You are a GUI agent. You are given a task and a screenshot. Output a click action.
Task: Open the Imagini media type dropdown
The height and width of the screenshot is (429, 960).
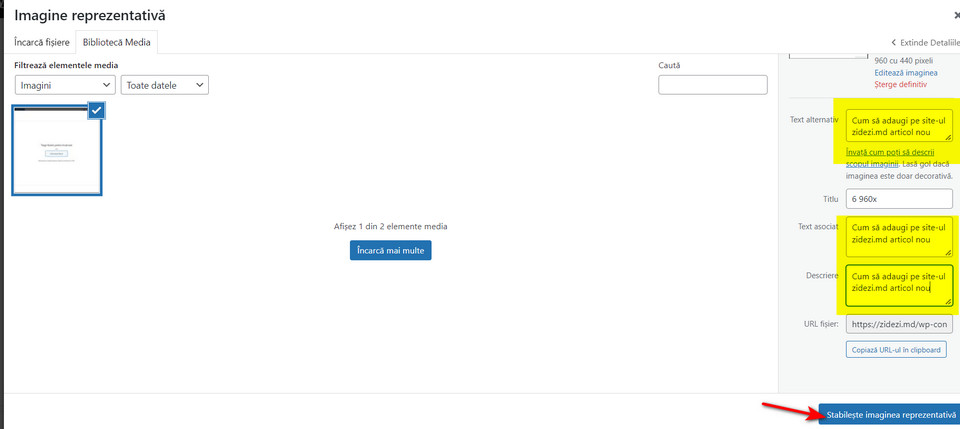64,86
